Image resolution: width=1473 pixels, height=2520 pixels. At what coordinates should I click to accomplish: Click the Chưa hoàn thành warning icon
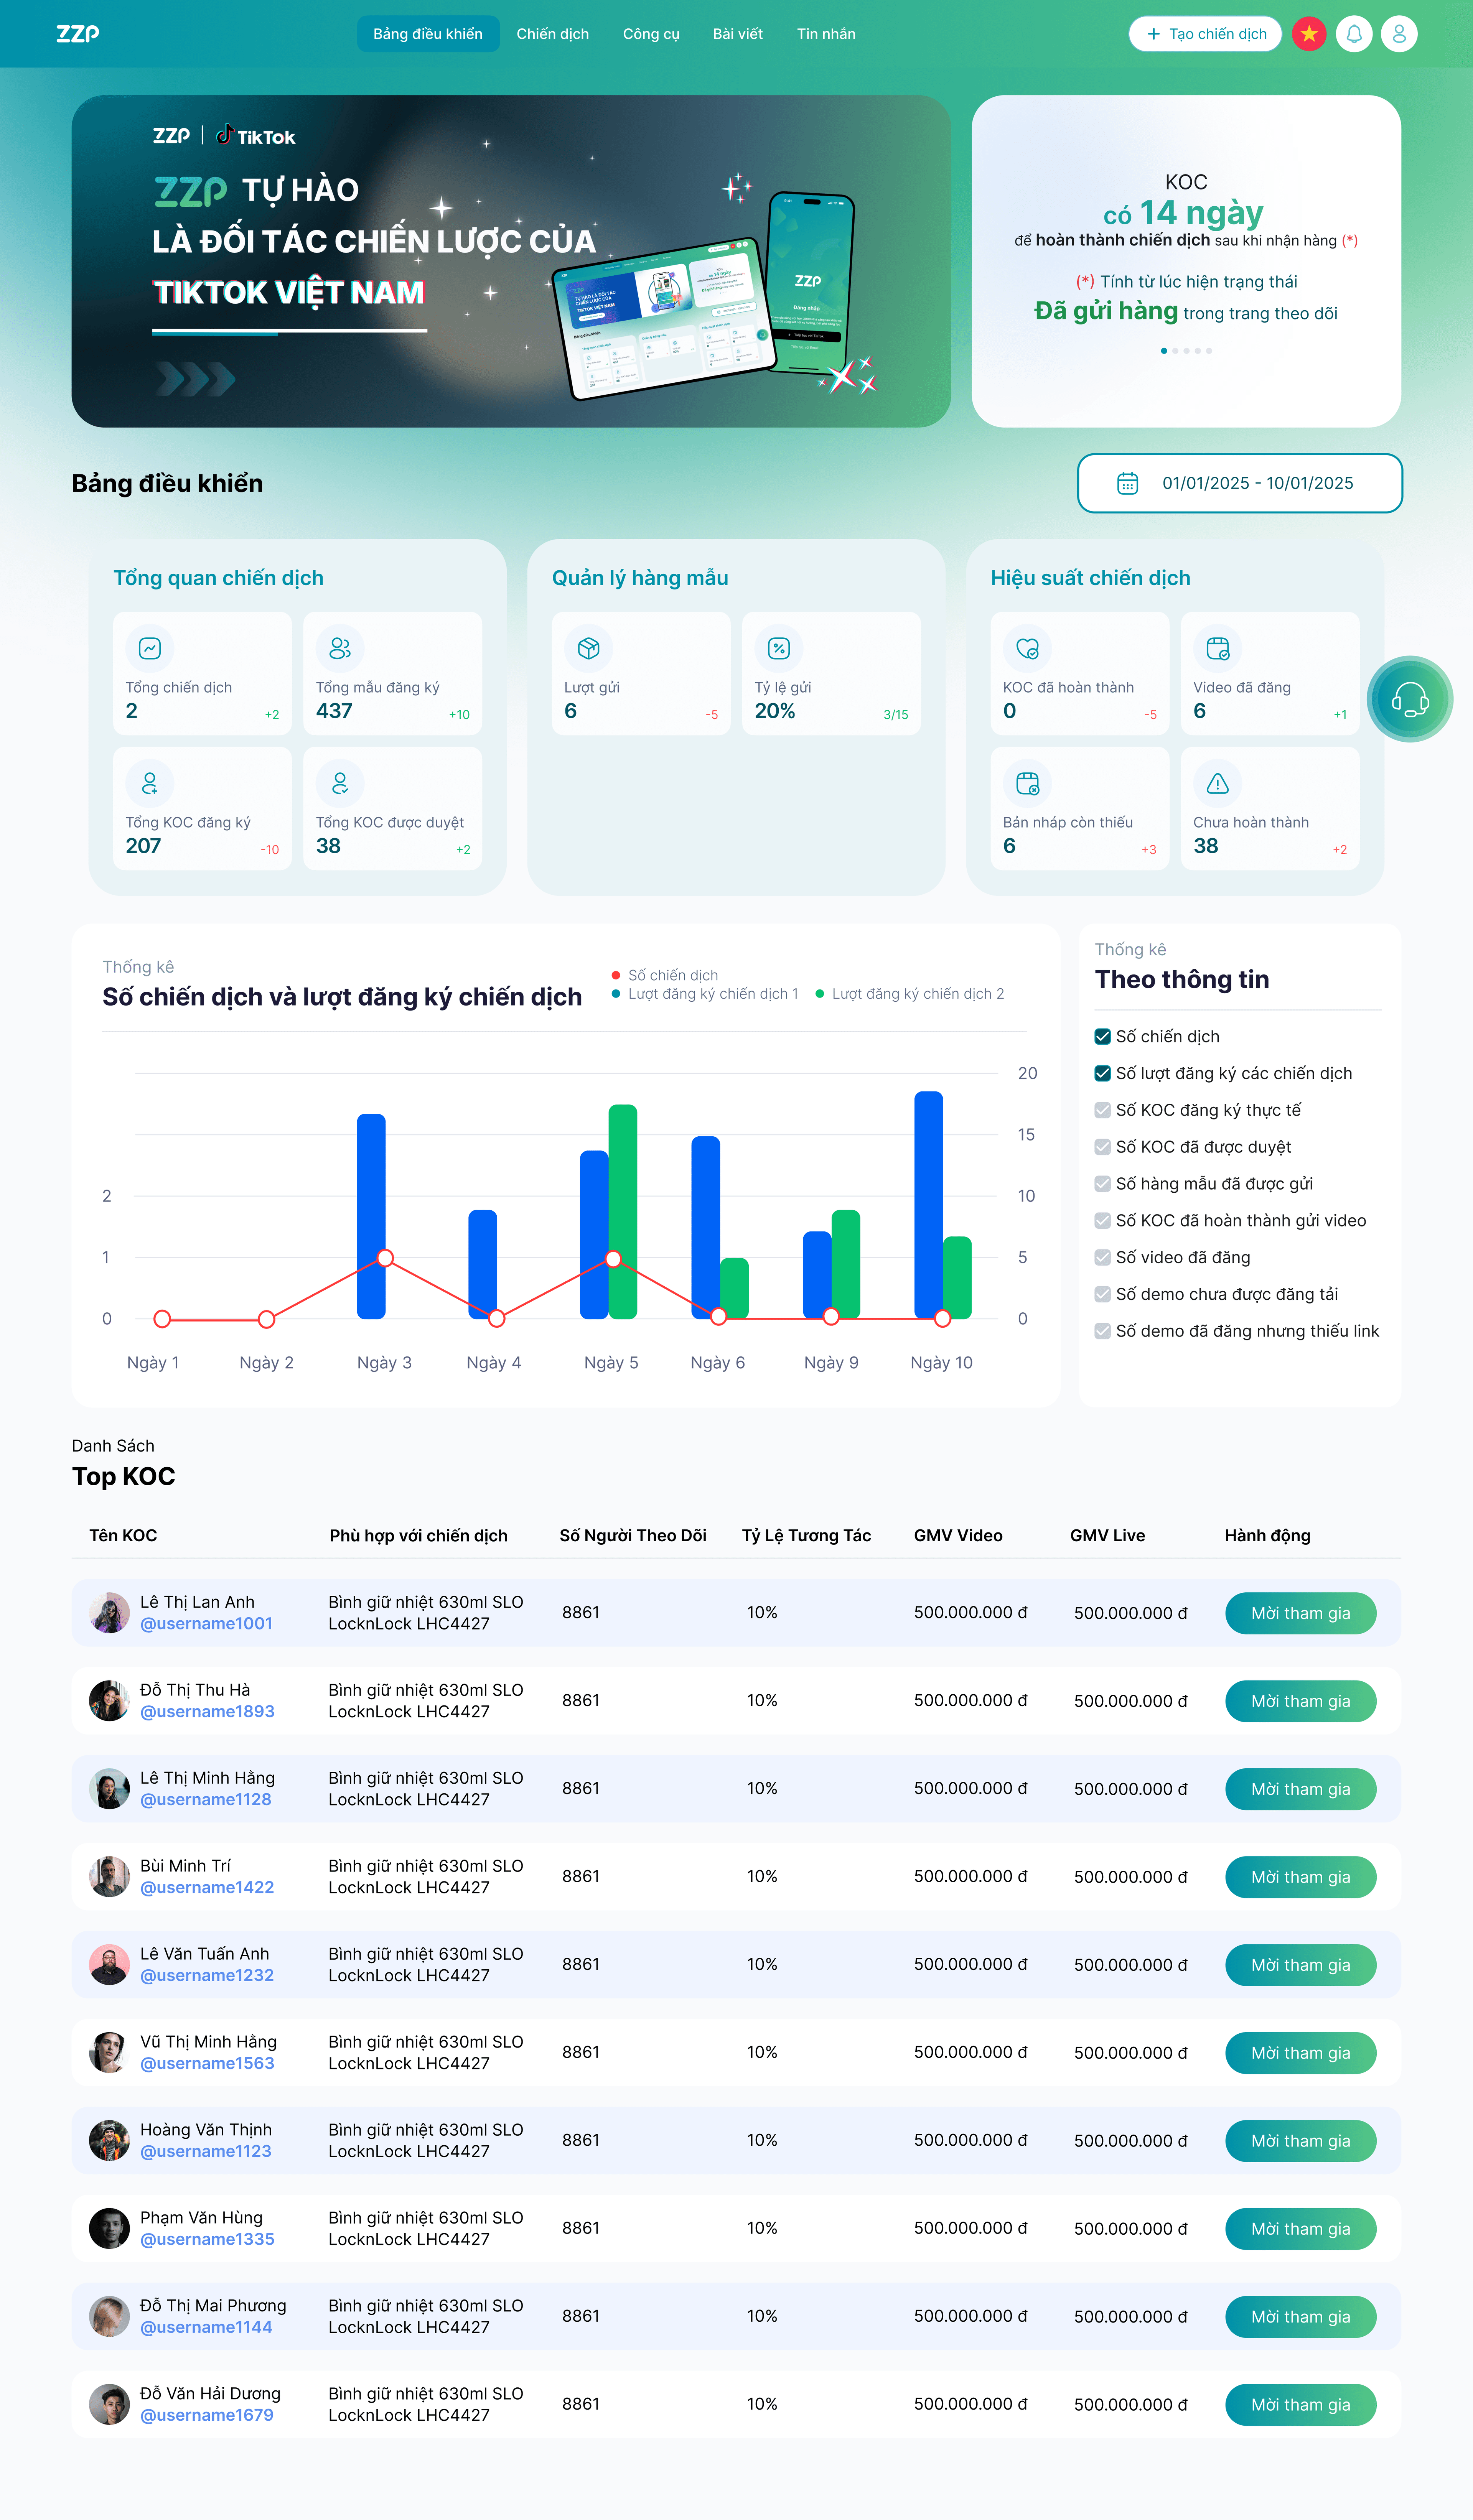tap(1217, 783)
